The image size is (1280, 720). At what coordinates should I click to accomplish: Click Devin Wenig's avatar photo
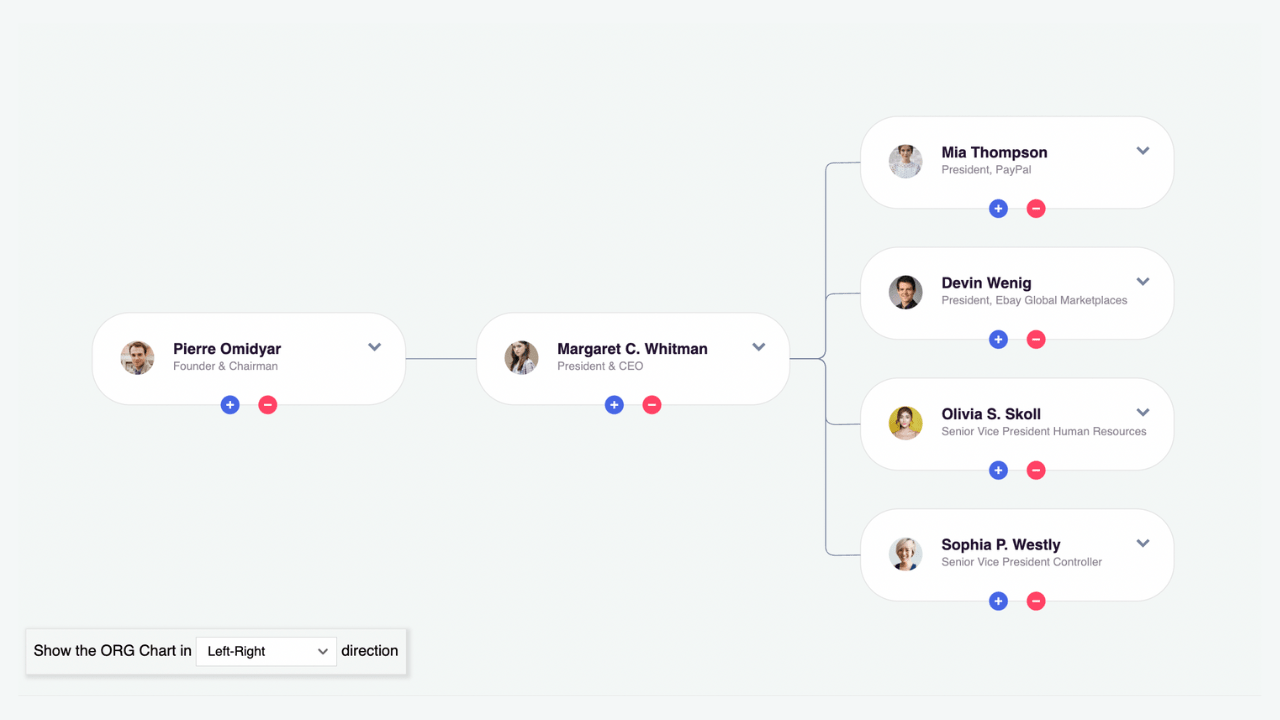905,293
